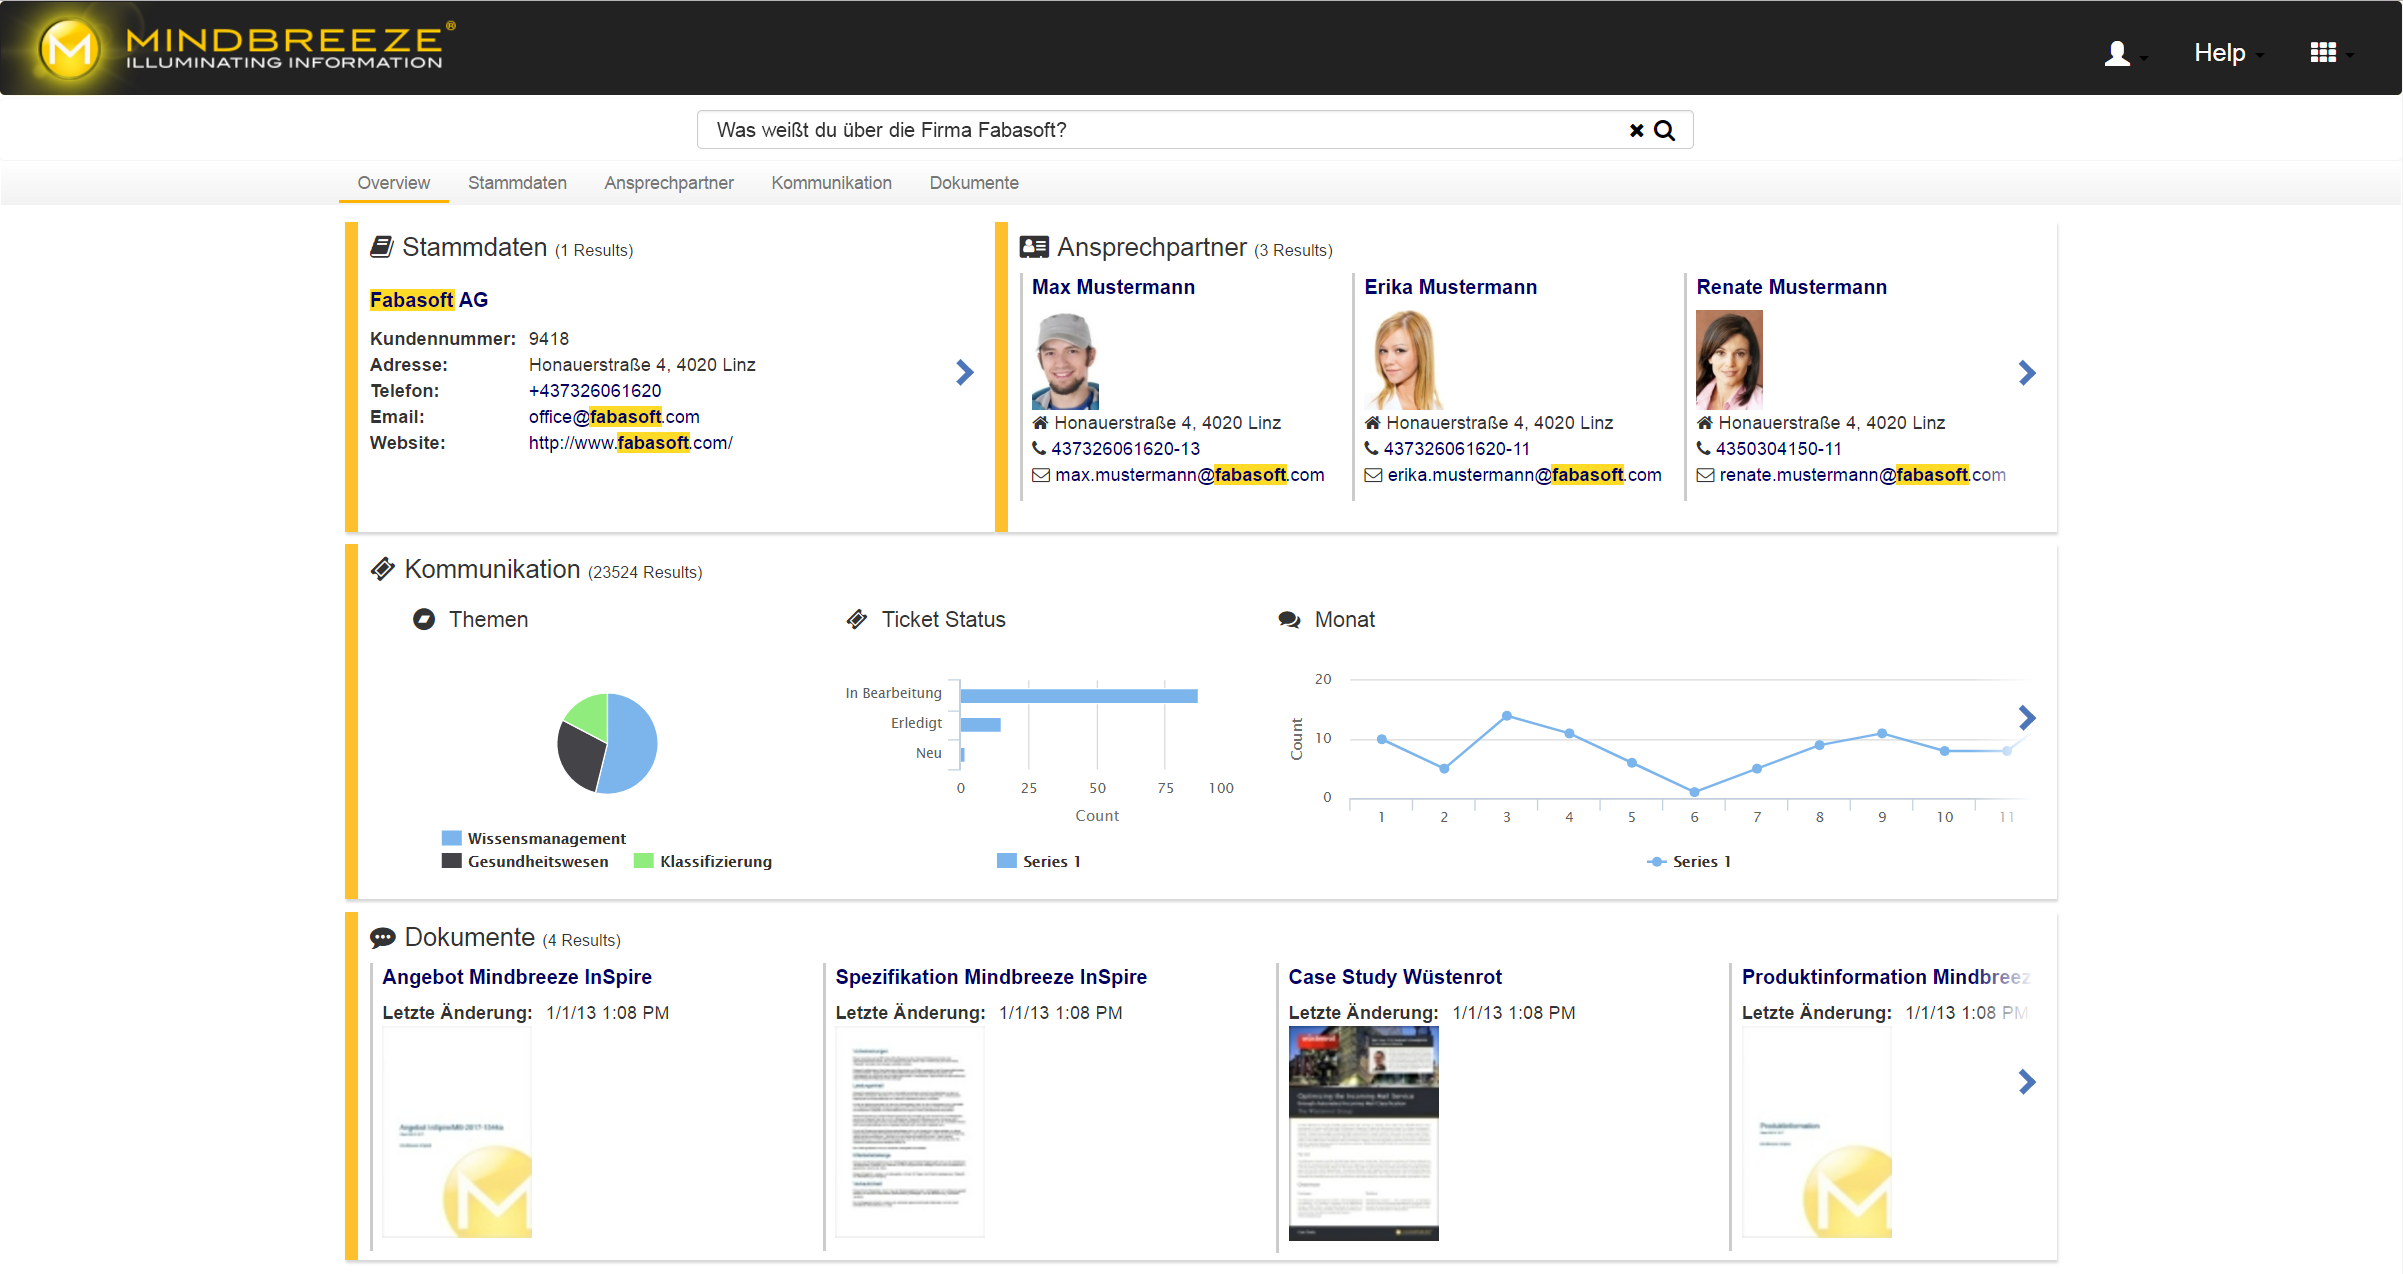Click the search magnifier icon
The image size is (2403, 1274).
click(1665, 131)
